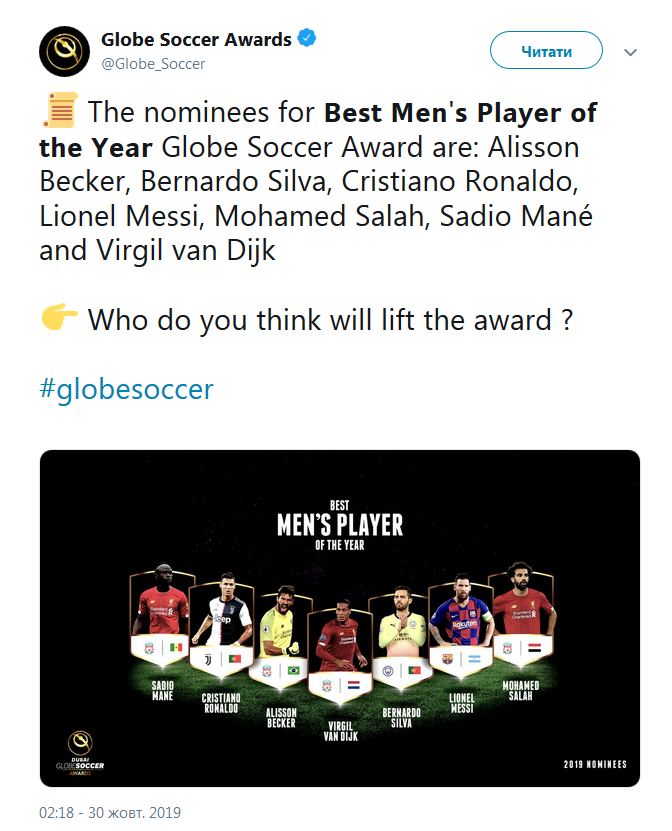Image resolution: width=672 pixels, height=831 pixels.
Task: Click the Globe Soccer Awards profile avatar
Action: pyautogui.click(x=65, y=51)
